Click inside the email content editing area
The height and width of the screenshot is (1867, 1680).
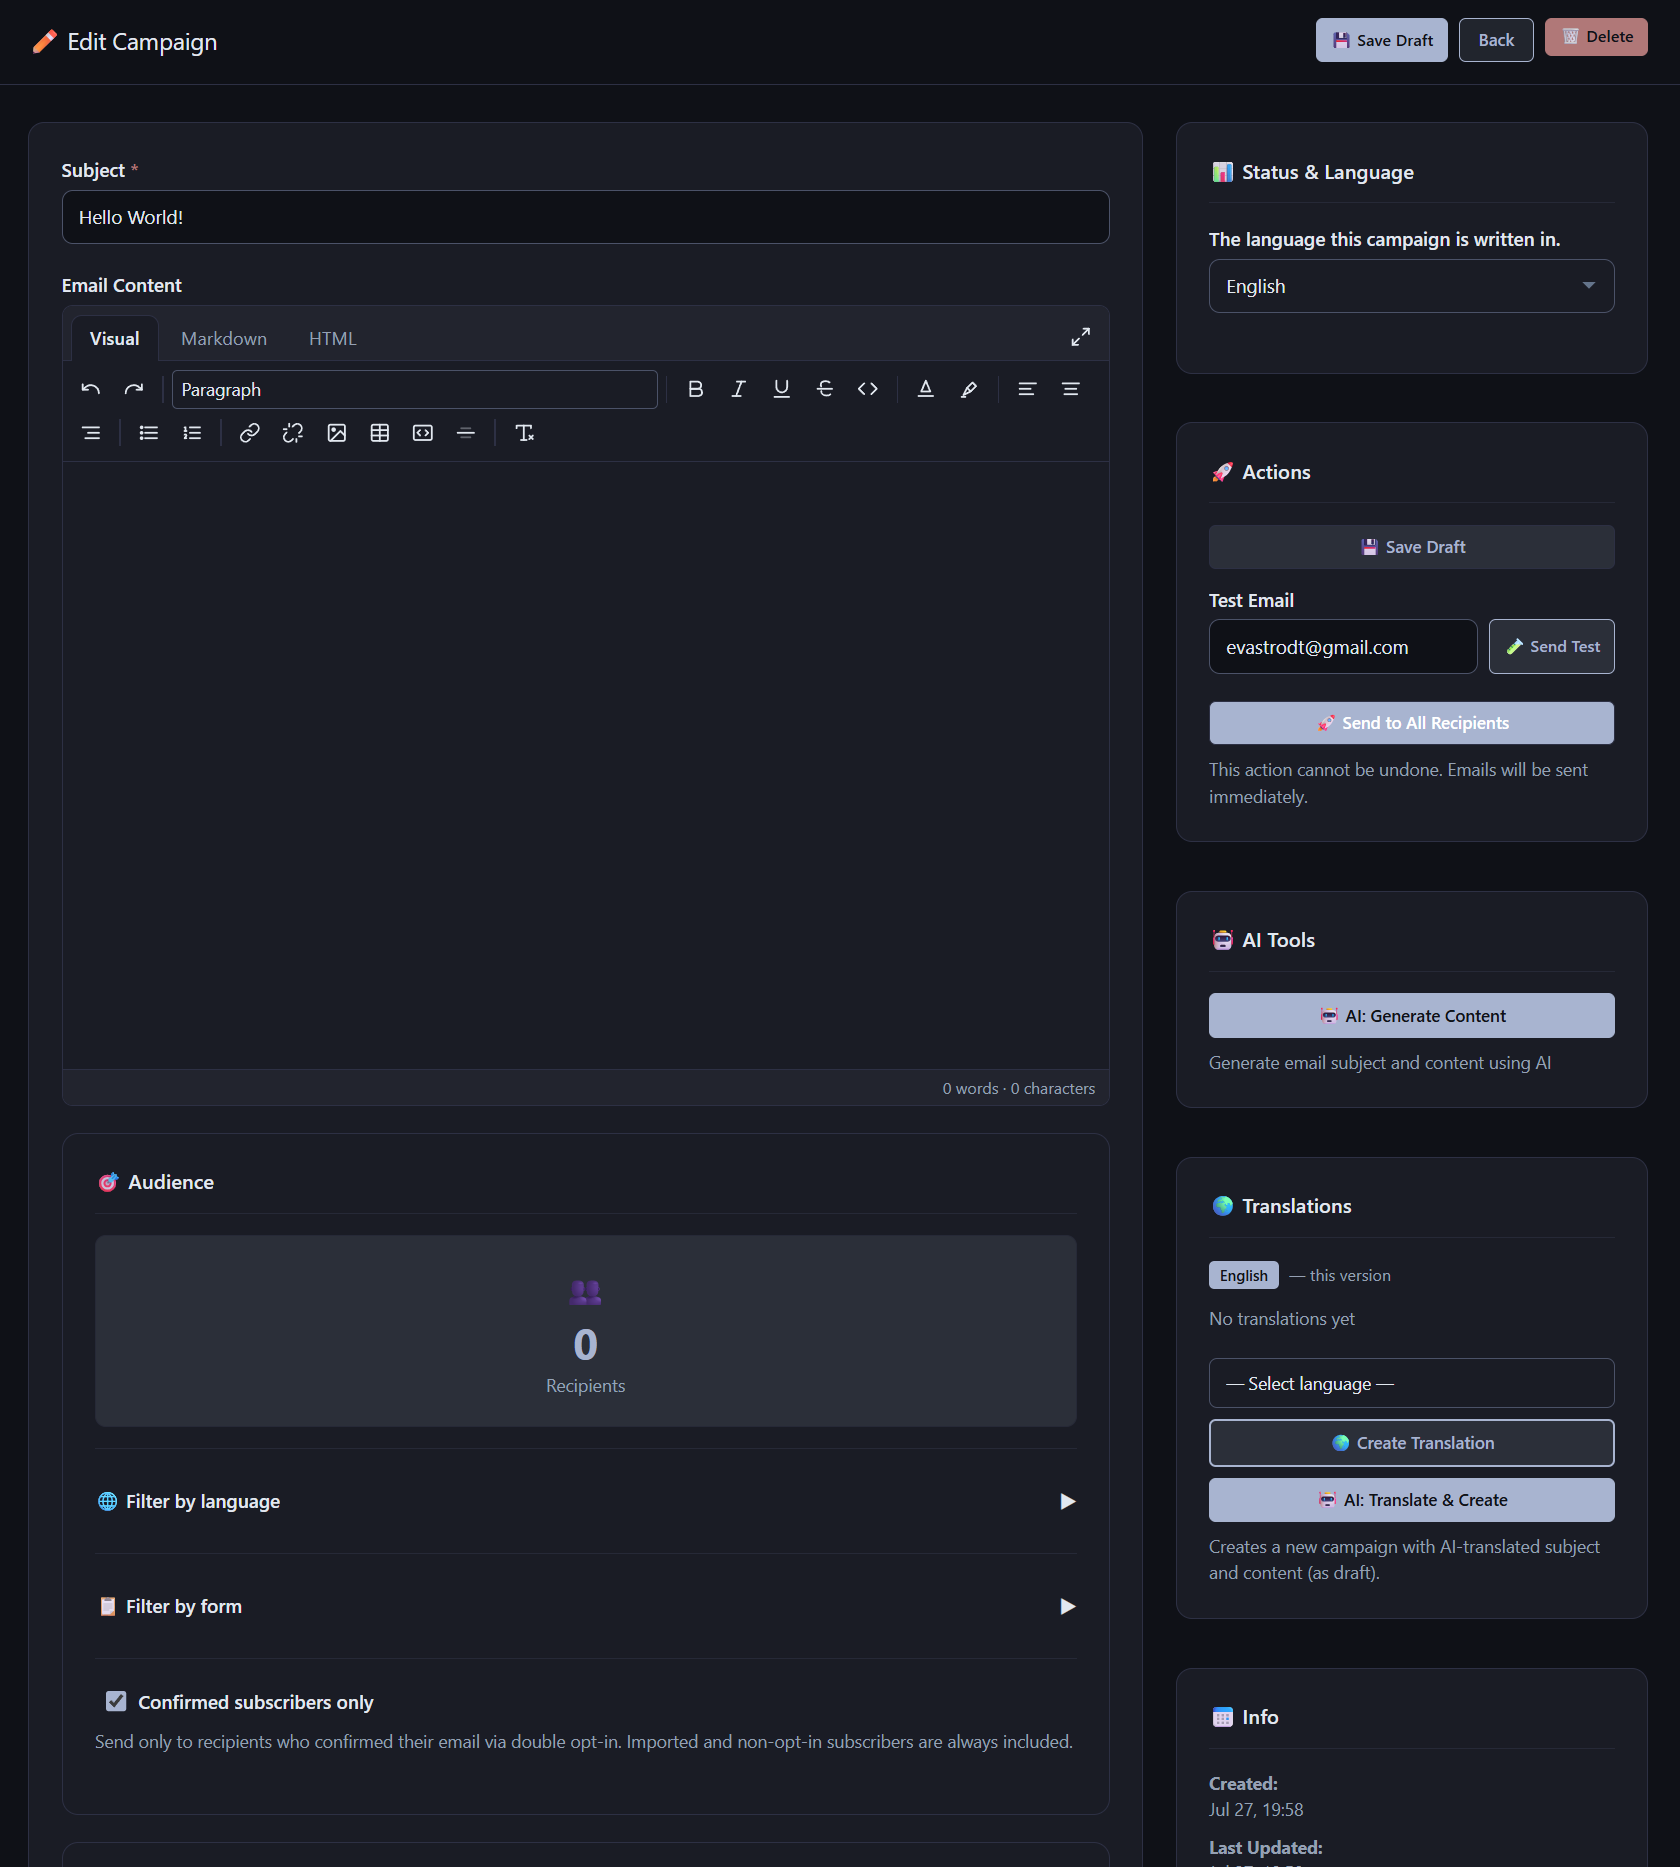point(586,765)
